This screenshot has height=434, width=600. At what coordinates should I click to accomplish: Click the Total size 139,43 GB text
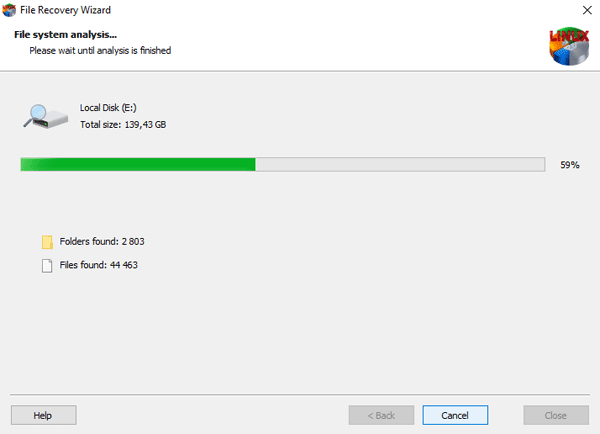click(x=123, y=125)
